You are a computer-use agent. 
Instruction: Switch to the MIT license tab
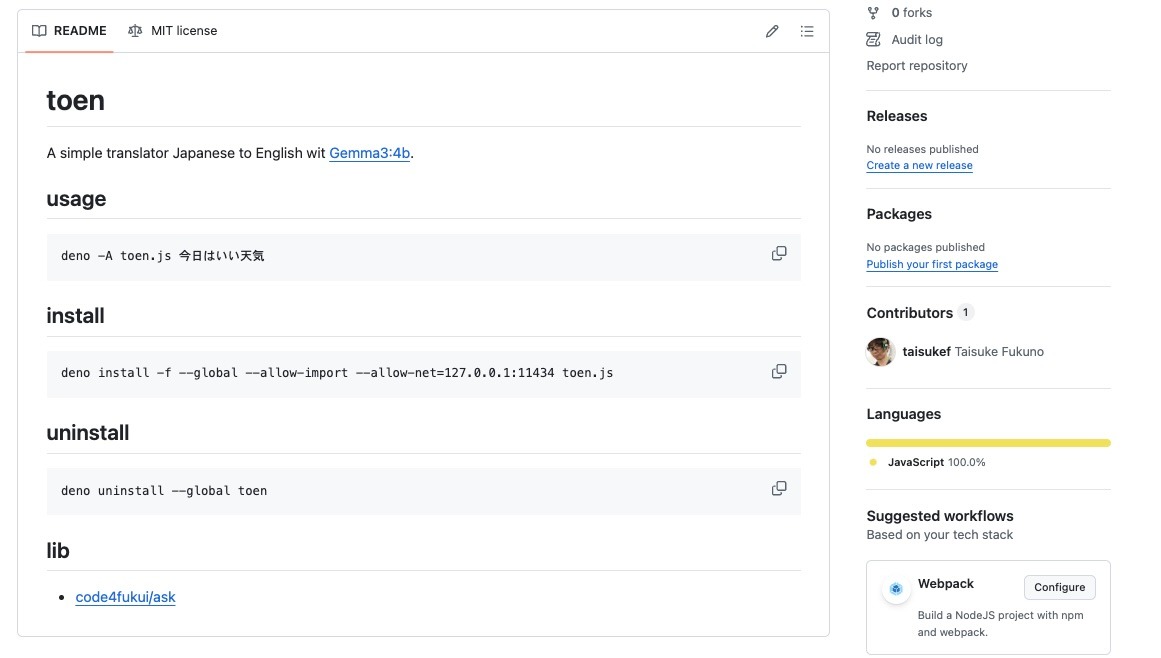tap(172, 31)
